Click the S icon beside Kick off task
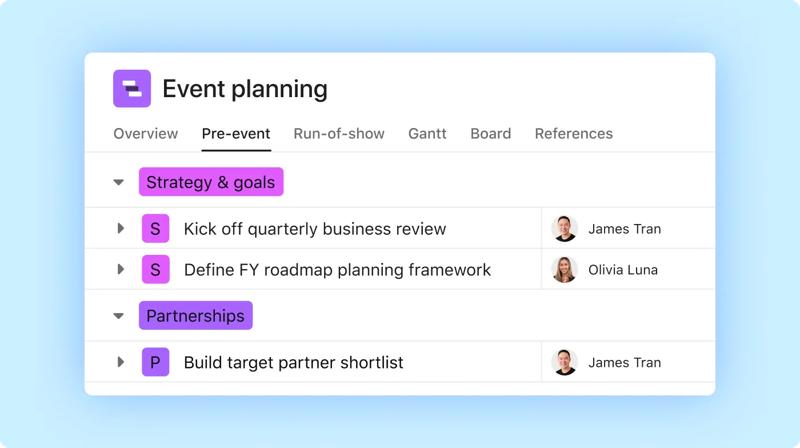This screenshot has height=448, width=800. [155, 229]
